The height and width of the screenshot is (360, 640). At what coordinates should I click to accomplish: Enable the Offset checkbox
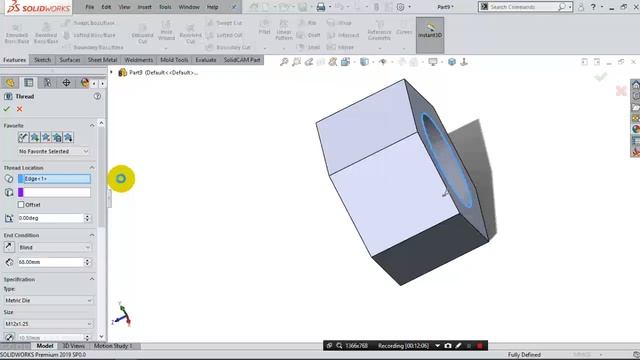21,204
